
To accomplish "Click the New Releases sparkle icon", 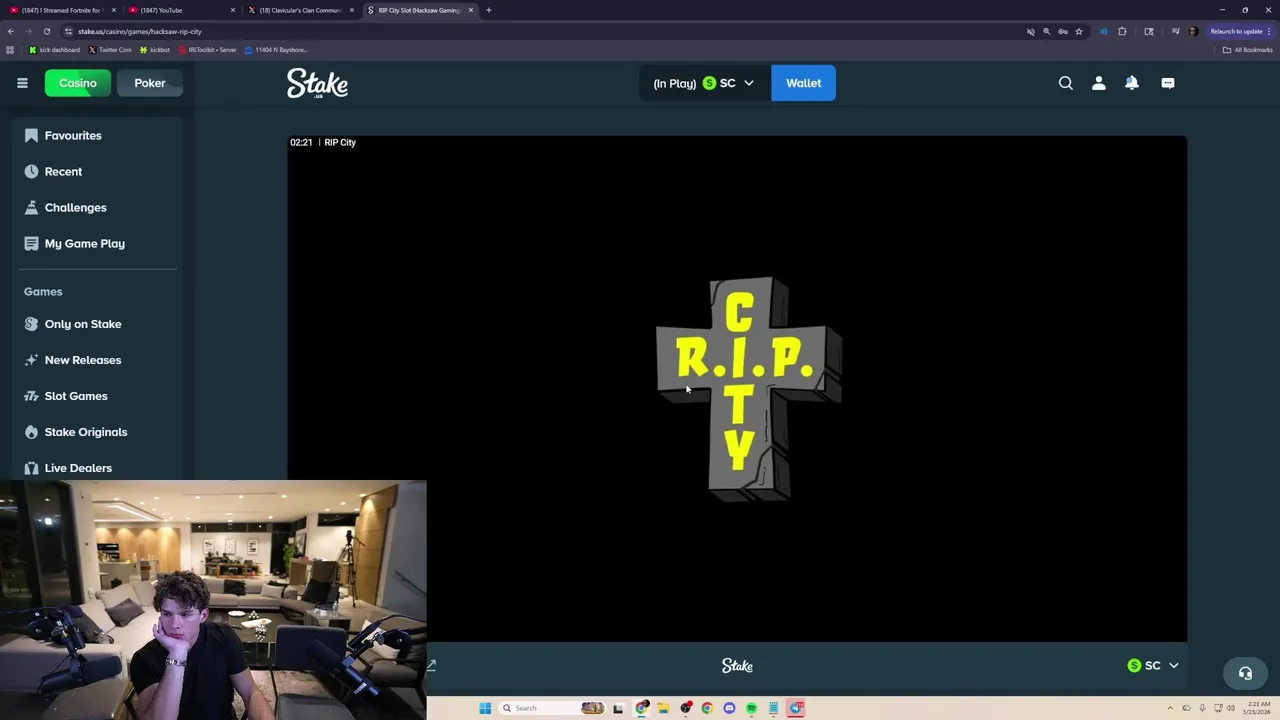I will tap(31, 360).
